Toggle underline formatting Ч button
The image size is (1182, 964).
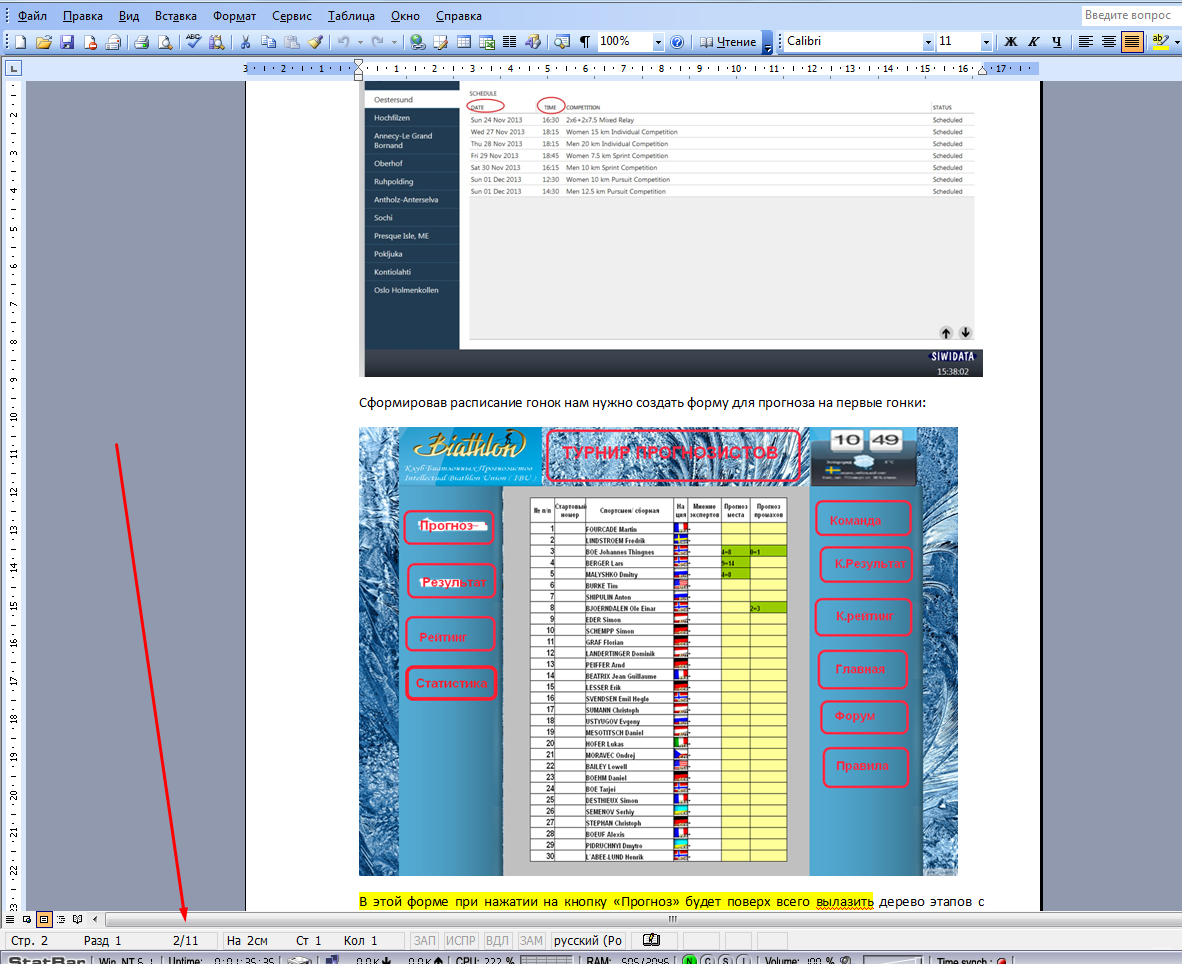(1056, 42)
